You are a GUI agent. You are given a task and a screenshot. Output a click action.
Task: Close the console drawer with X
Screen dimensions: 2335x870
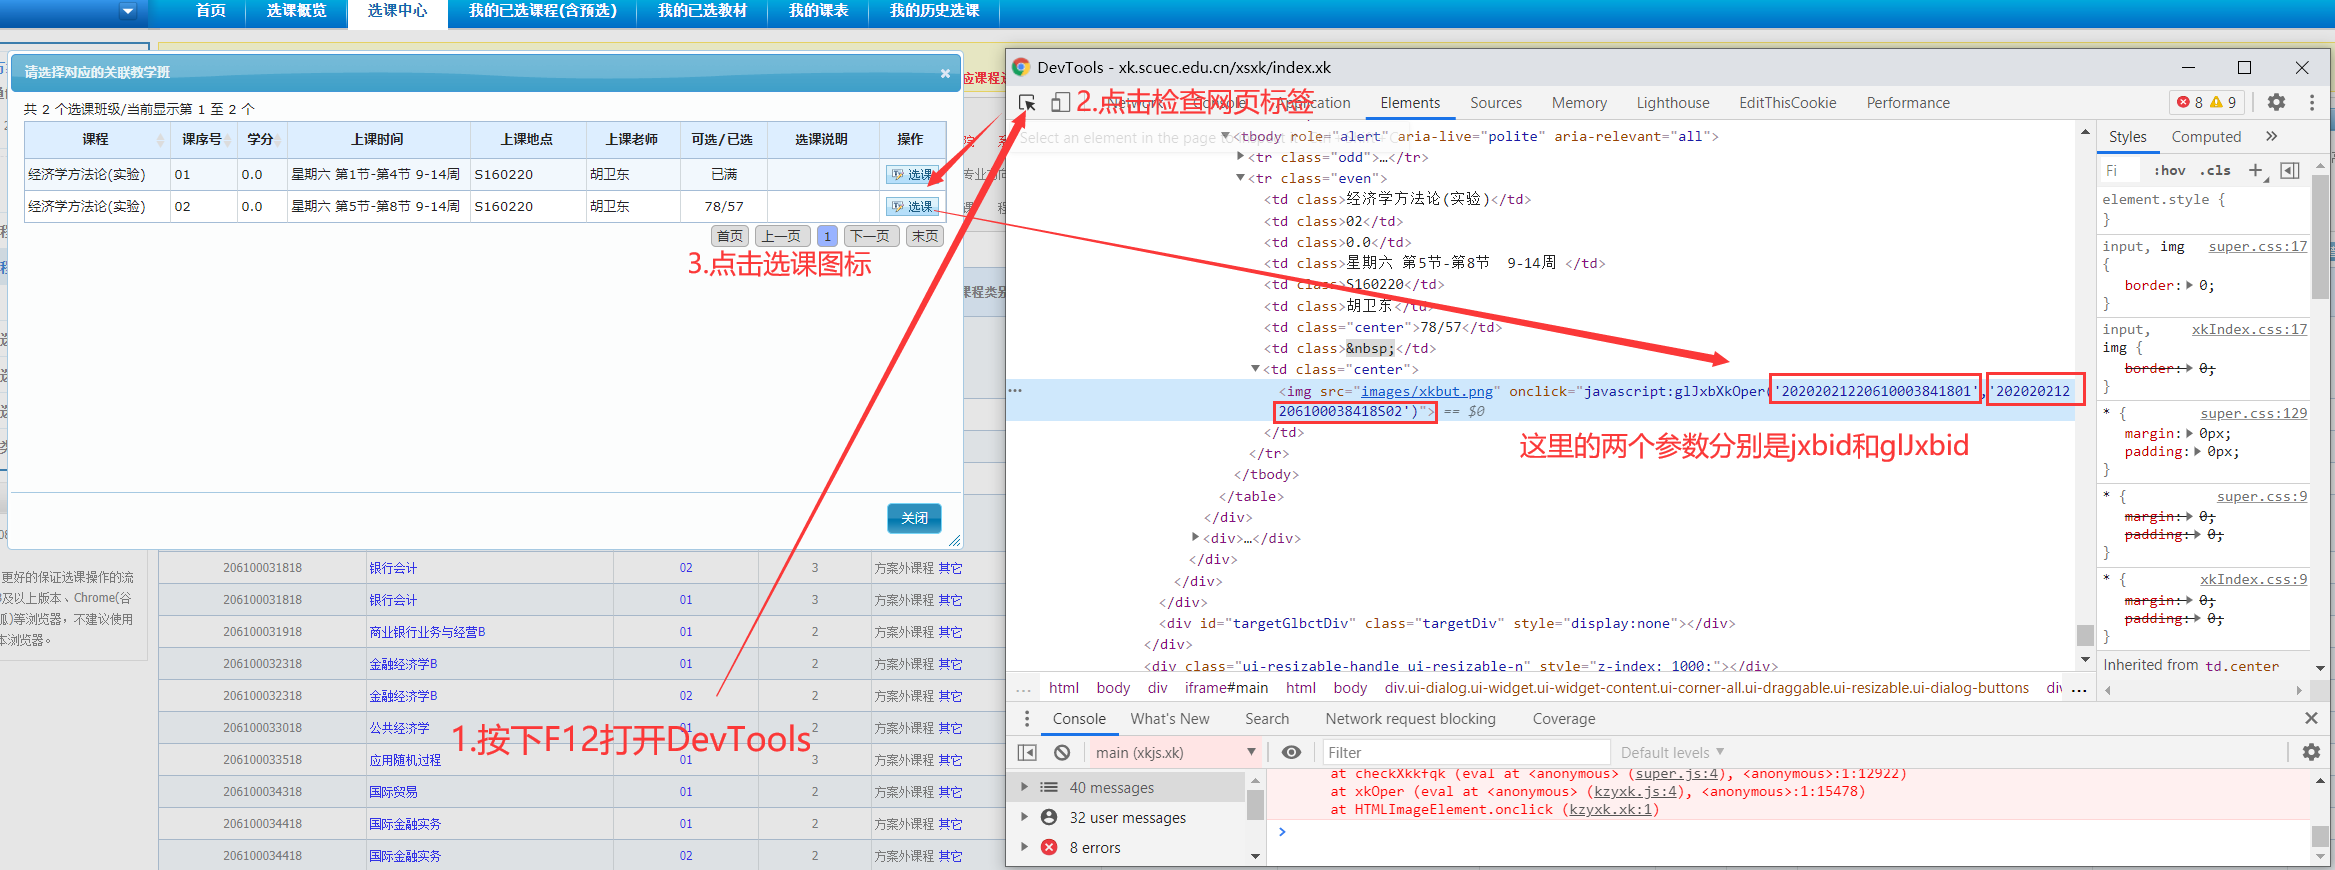coord(2311,718)
